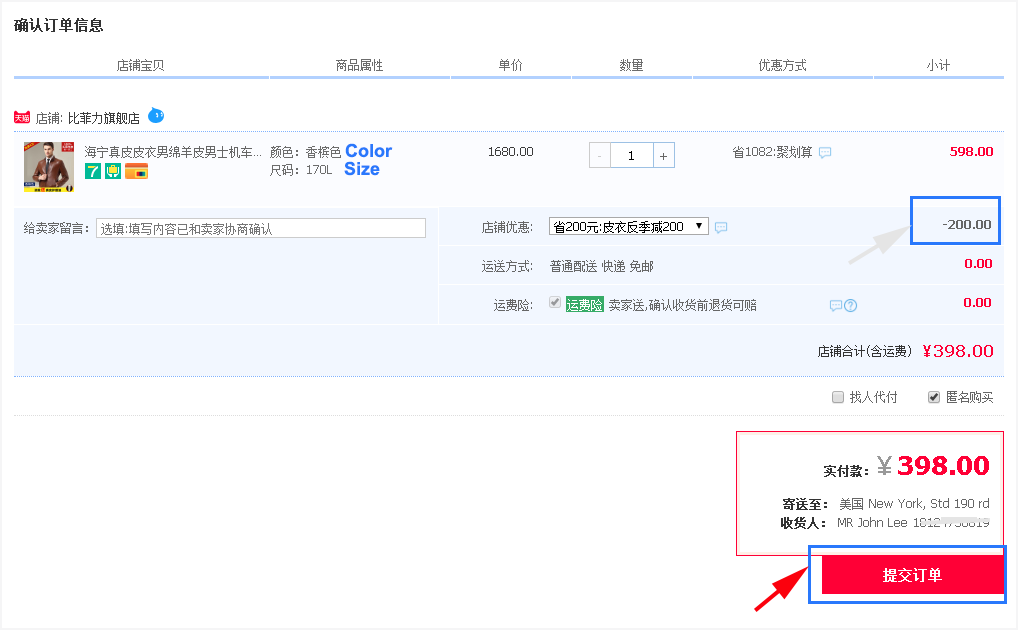The image size is (1018, 630).
Task: Increase quantity with the plus button
Action: 663,156
